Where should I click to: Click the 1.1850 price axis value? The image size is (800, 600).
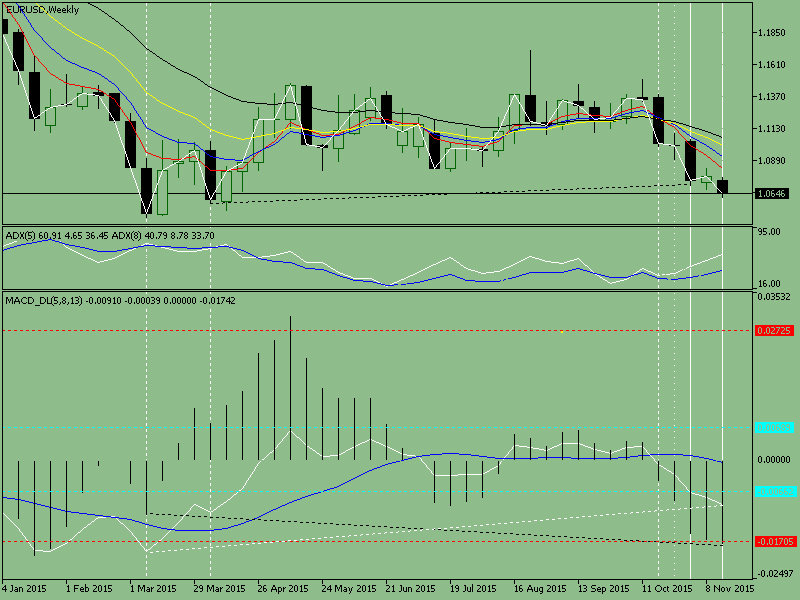(x=772, y=33)
